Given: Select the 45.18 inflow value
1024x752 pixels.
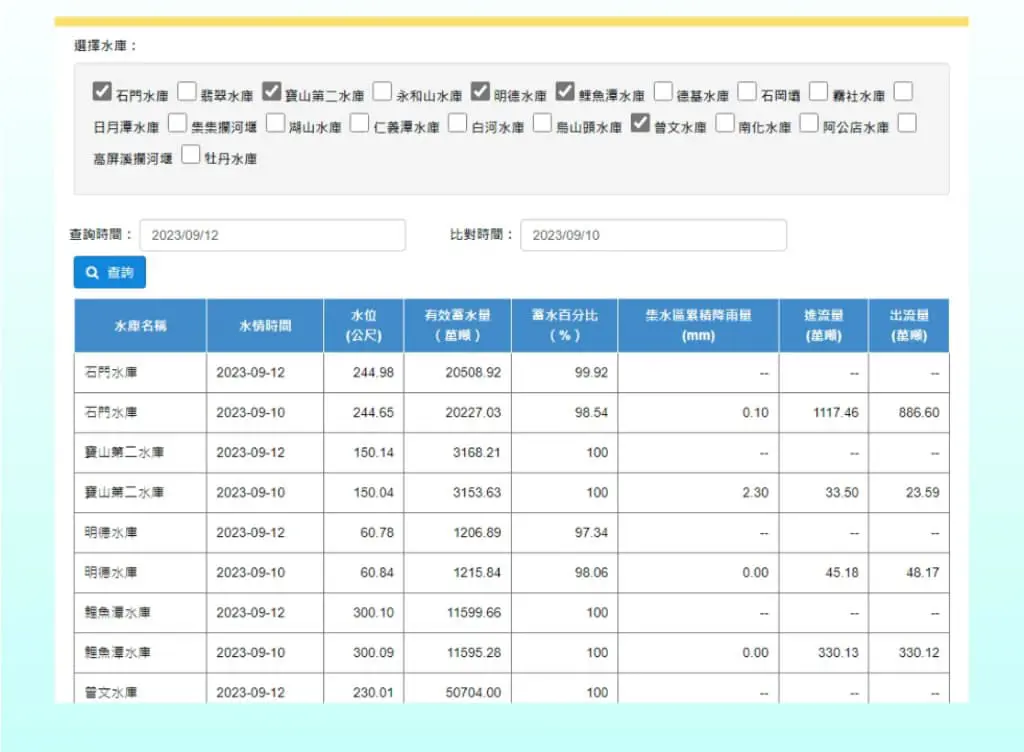Looking at the screenshot, I should pyautogui.click(x=841, y=572).
